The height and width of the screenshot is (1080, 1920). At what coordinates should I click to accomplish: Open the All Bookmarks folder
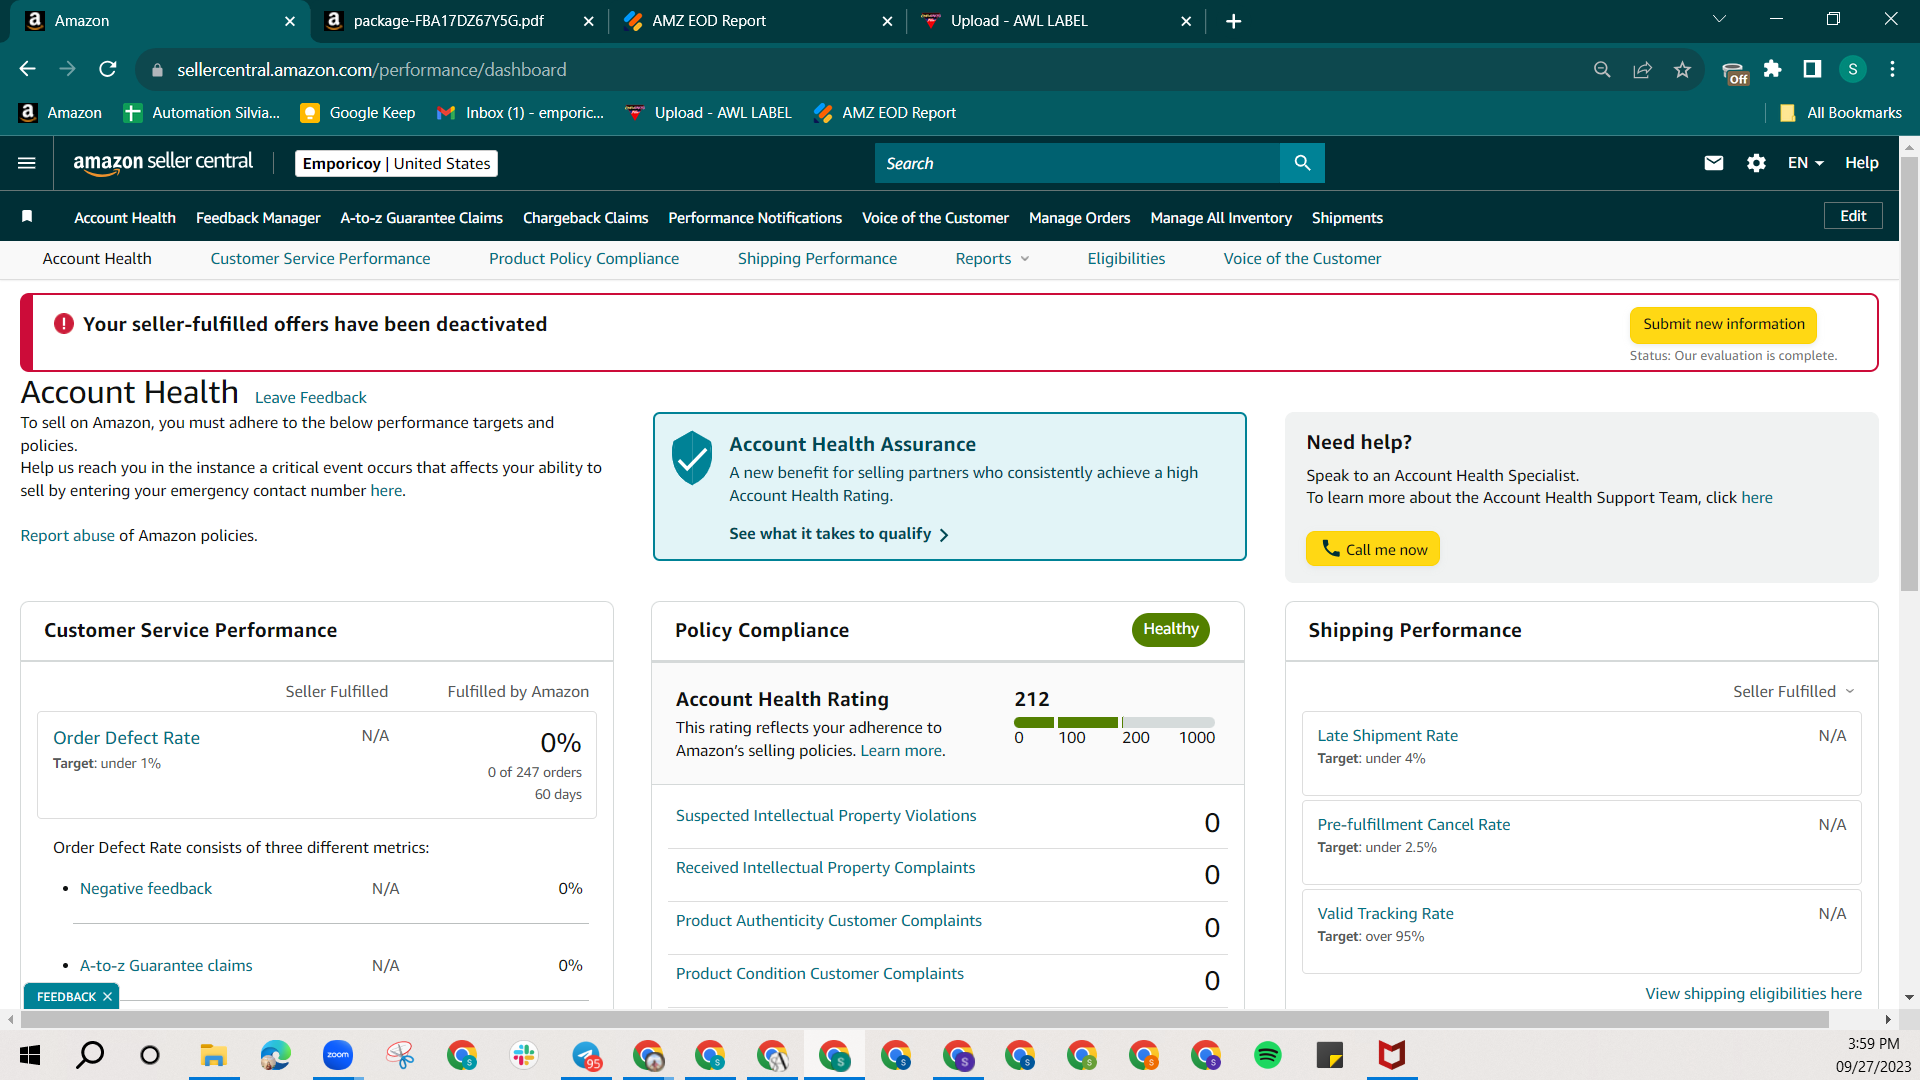1841,113
